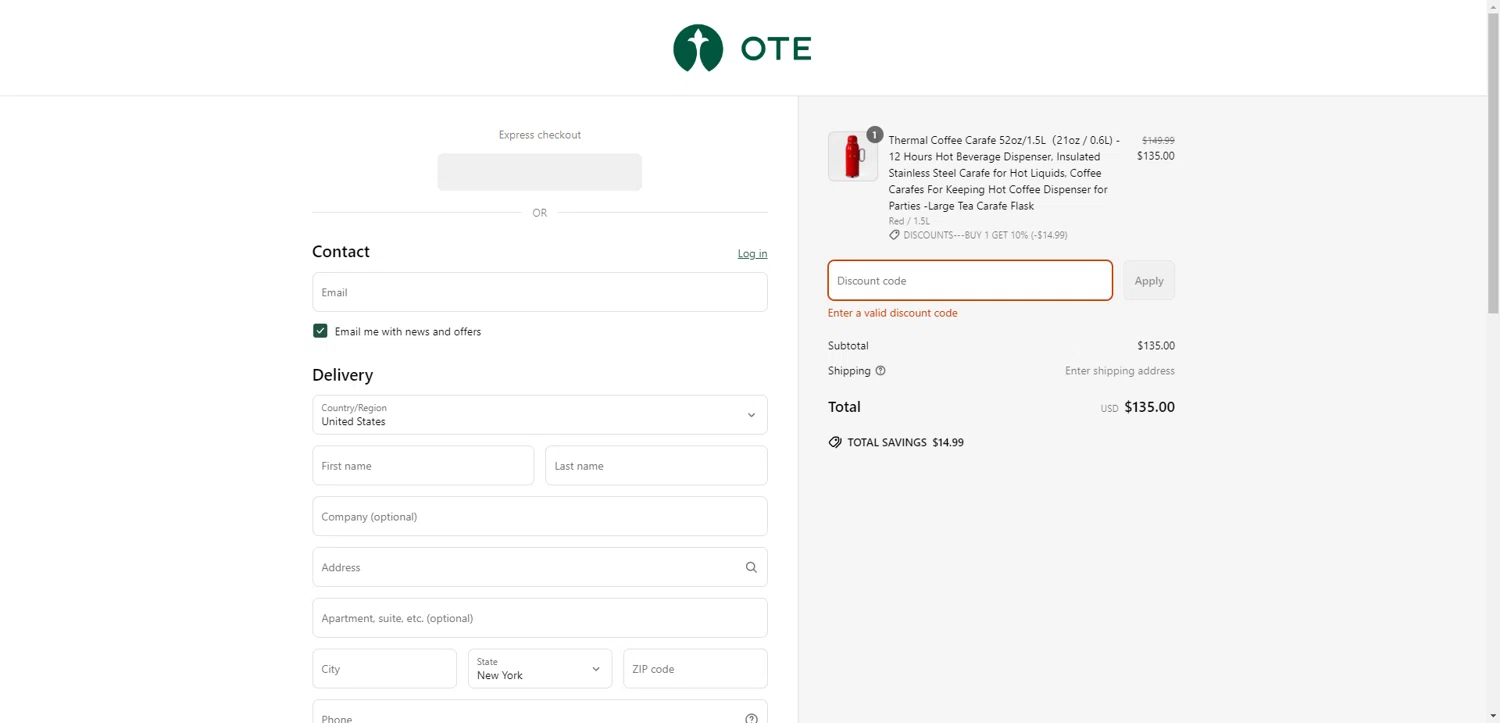Click the Total Savings tag icon
The height and width of the screenshot is (723, 1500).
835,442
